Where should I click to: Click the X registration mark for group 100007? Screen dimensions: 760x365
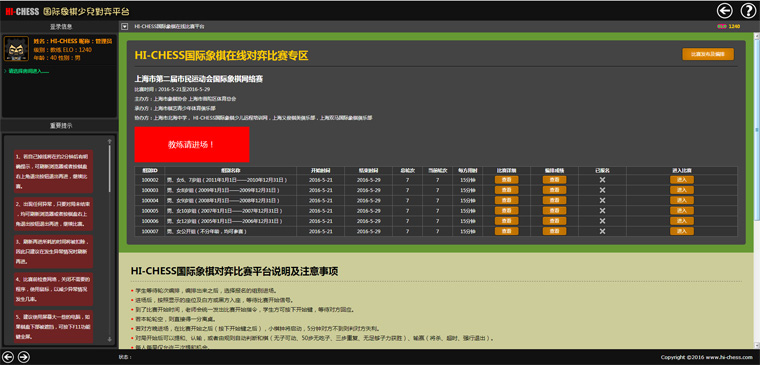coord(602,231)
